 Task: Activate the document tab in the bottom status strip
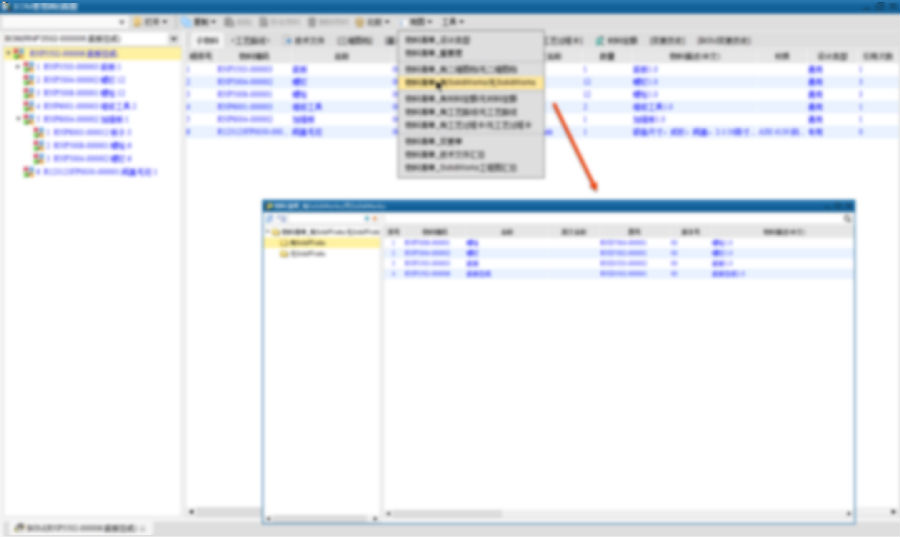tap(79, 528)
